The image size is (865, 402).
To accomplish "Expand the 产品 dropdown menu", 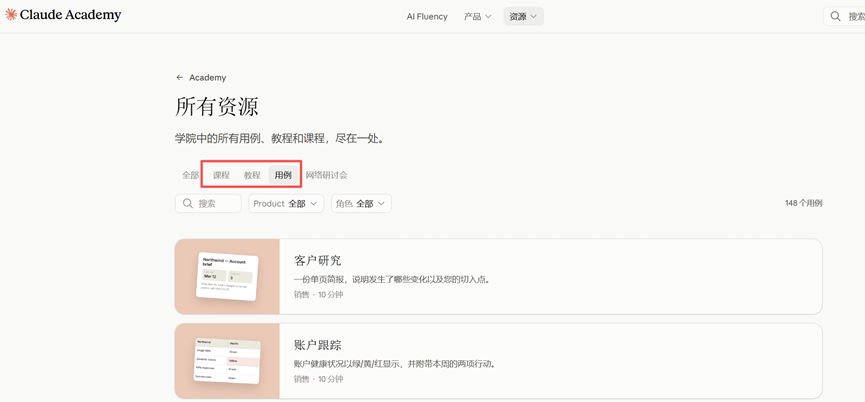I will pos(477,17).
